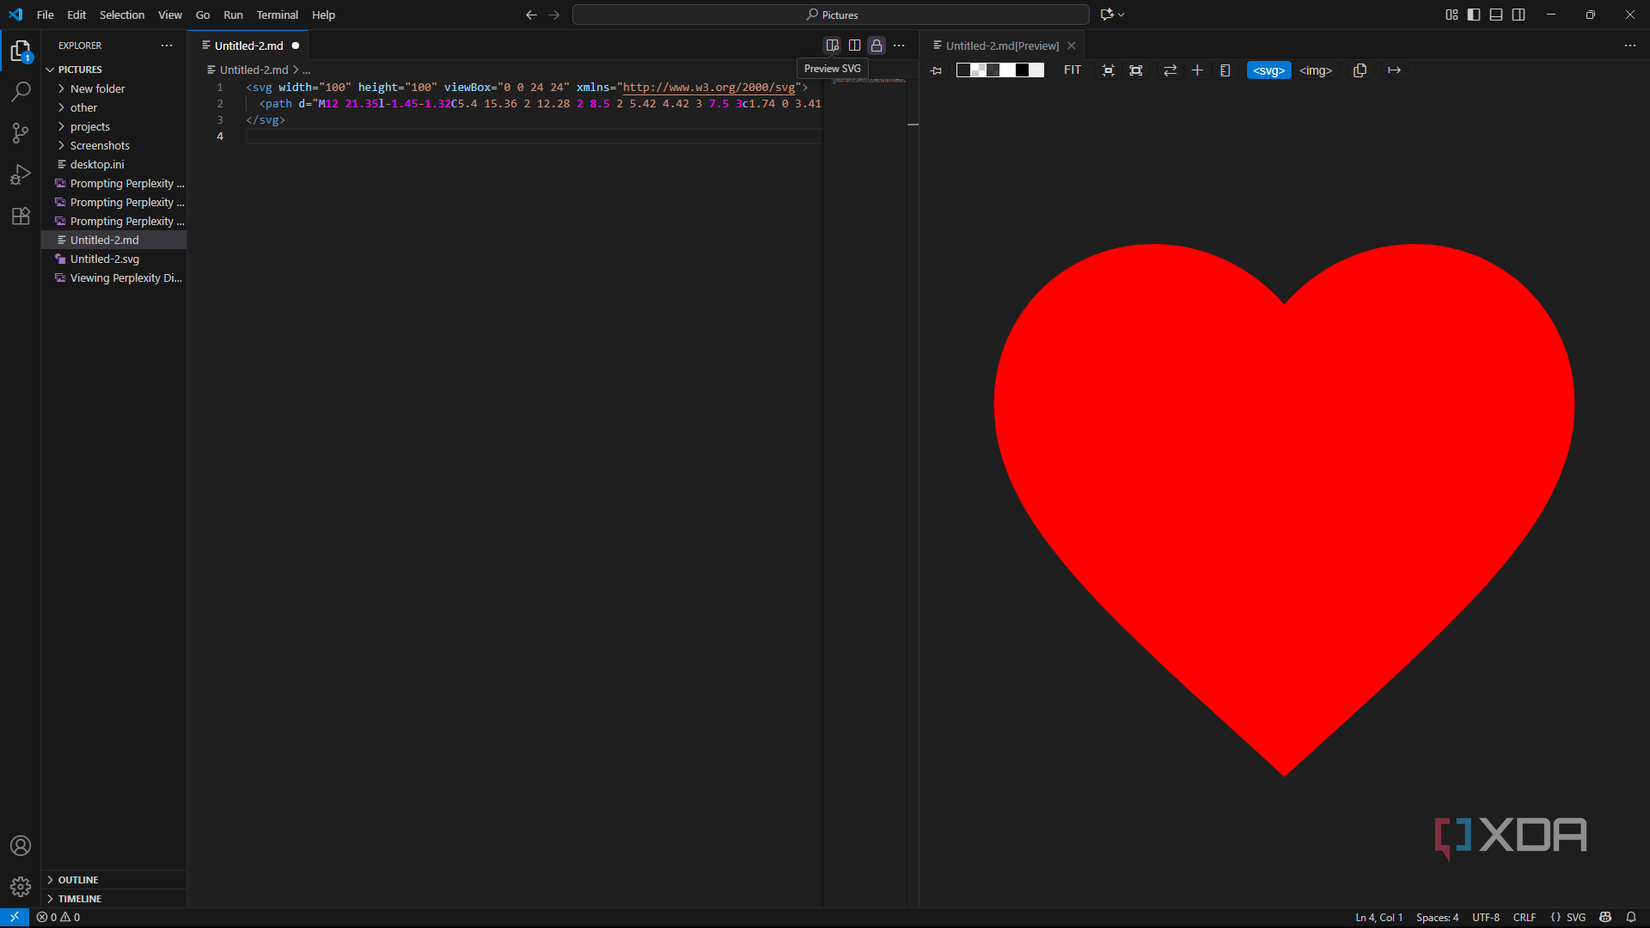Image resolution: width=1650 pixels, height=928 pixels.
Task: Click the swap arrows icon in preview
Action: click(x=1169, y=70)
